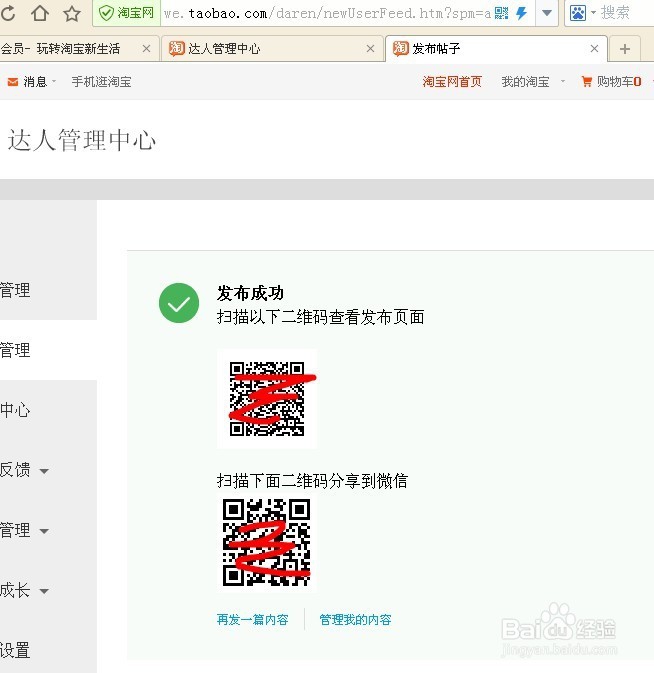The image size is (654, 673).
Task: Click the lightning speed mode icon
Action: pyautogui.click(x=521, y=13)
